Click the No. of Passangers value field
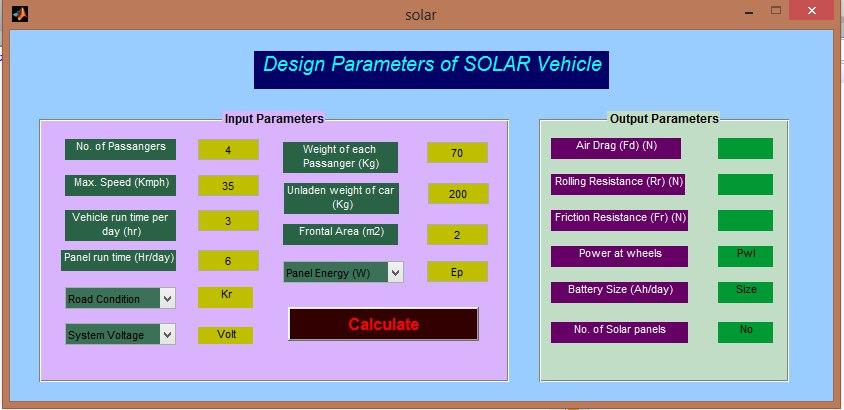 point(228,150)
